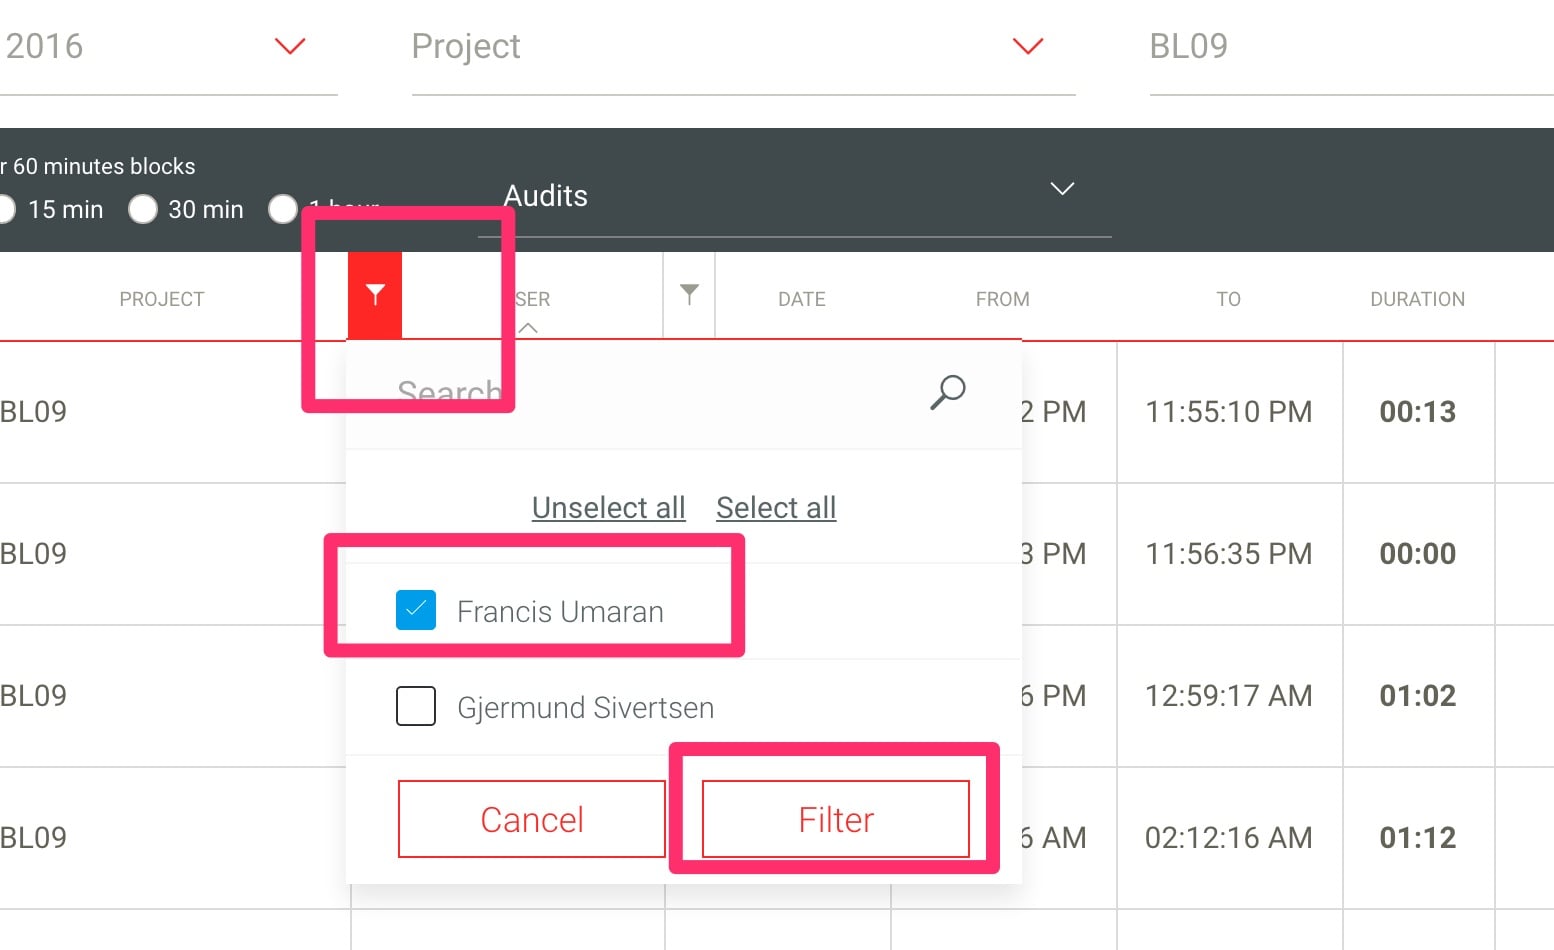Viewport: 1554px width, 950px height.
Task: Focus the Search input field in filter popup
Action: pyautogui.click(x=660, y=392)
